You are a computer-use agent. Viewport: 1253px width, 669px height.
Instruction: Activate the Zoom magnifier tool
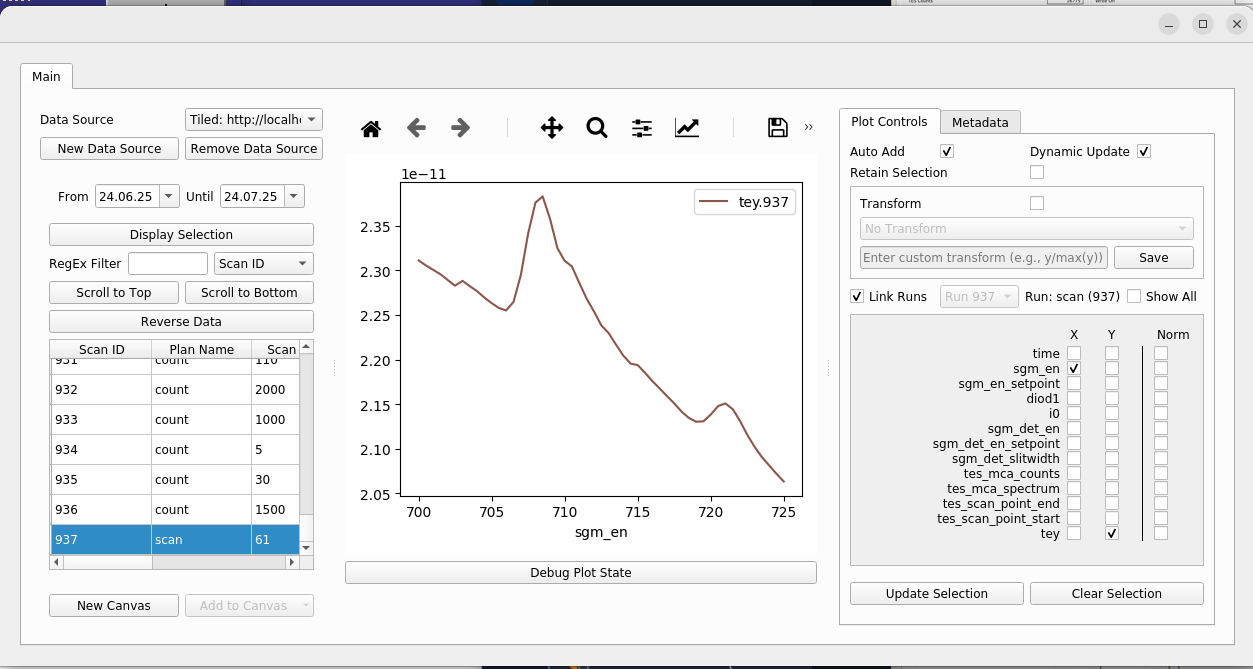click(597, 128)
